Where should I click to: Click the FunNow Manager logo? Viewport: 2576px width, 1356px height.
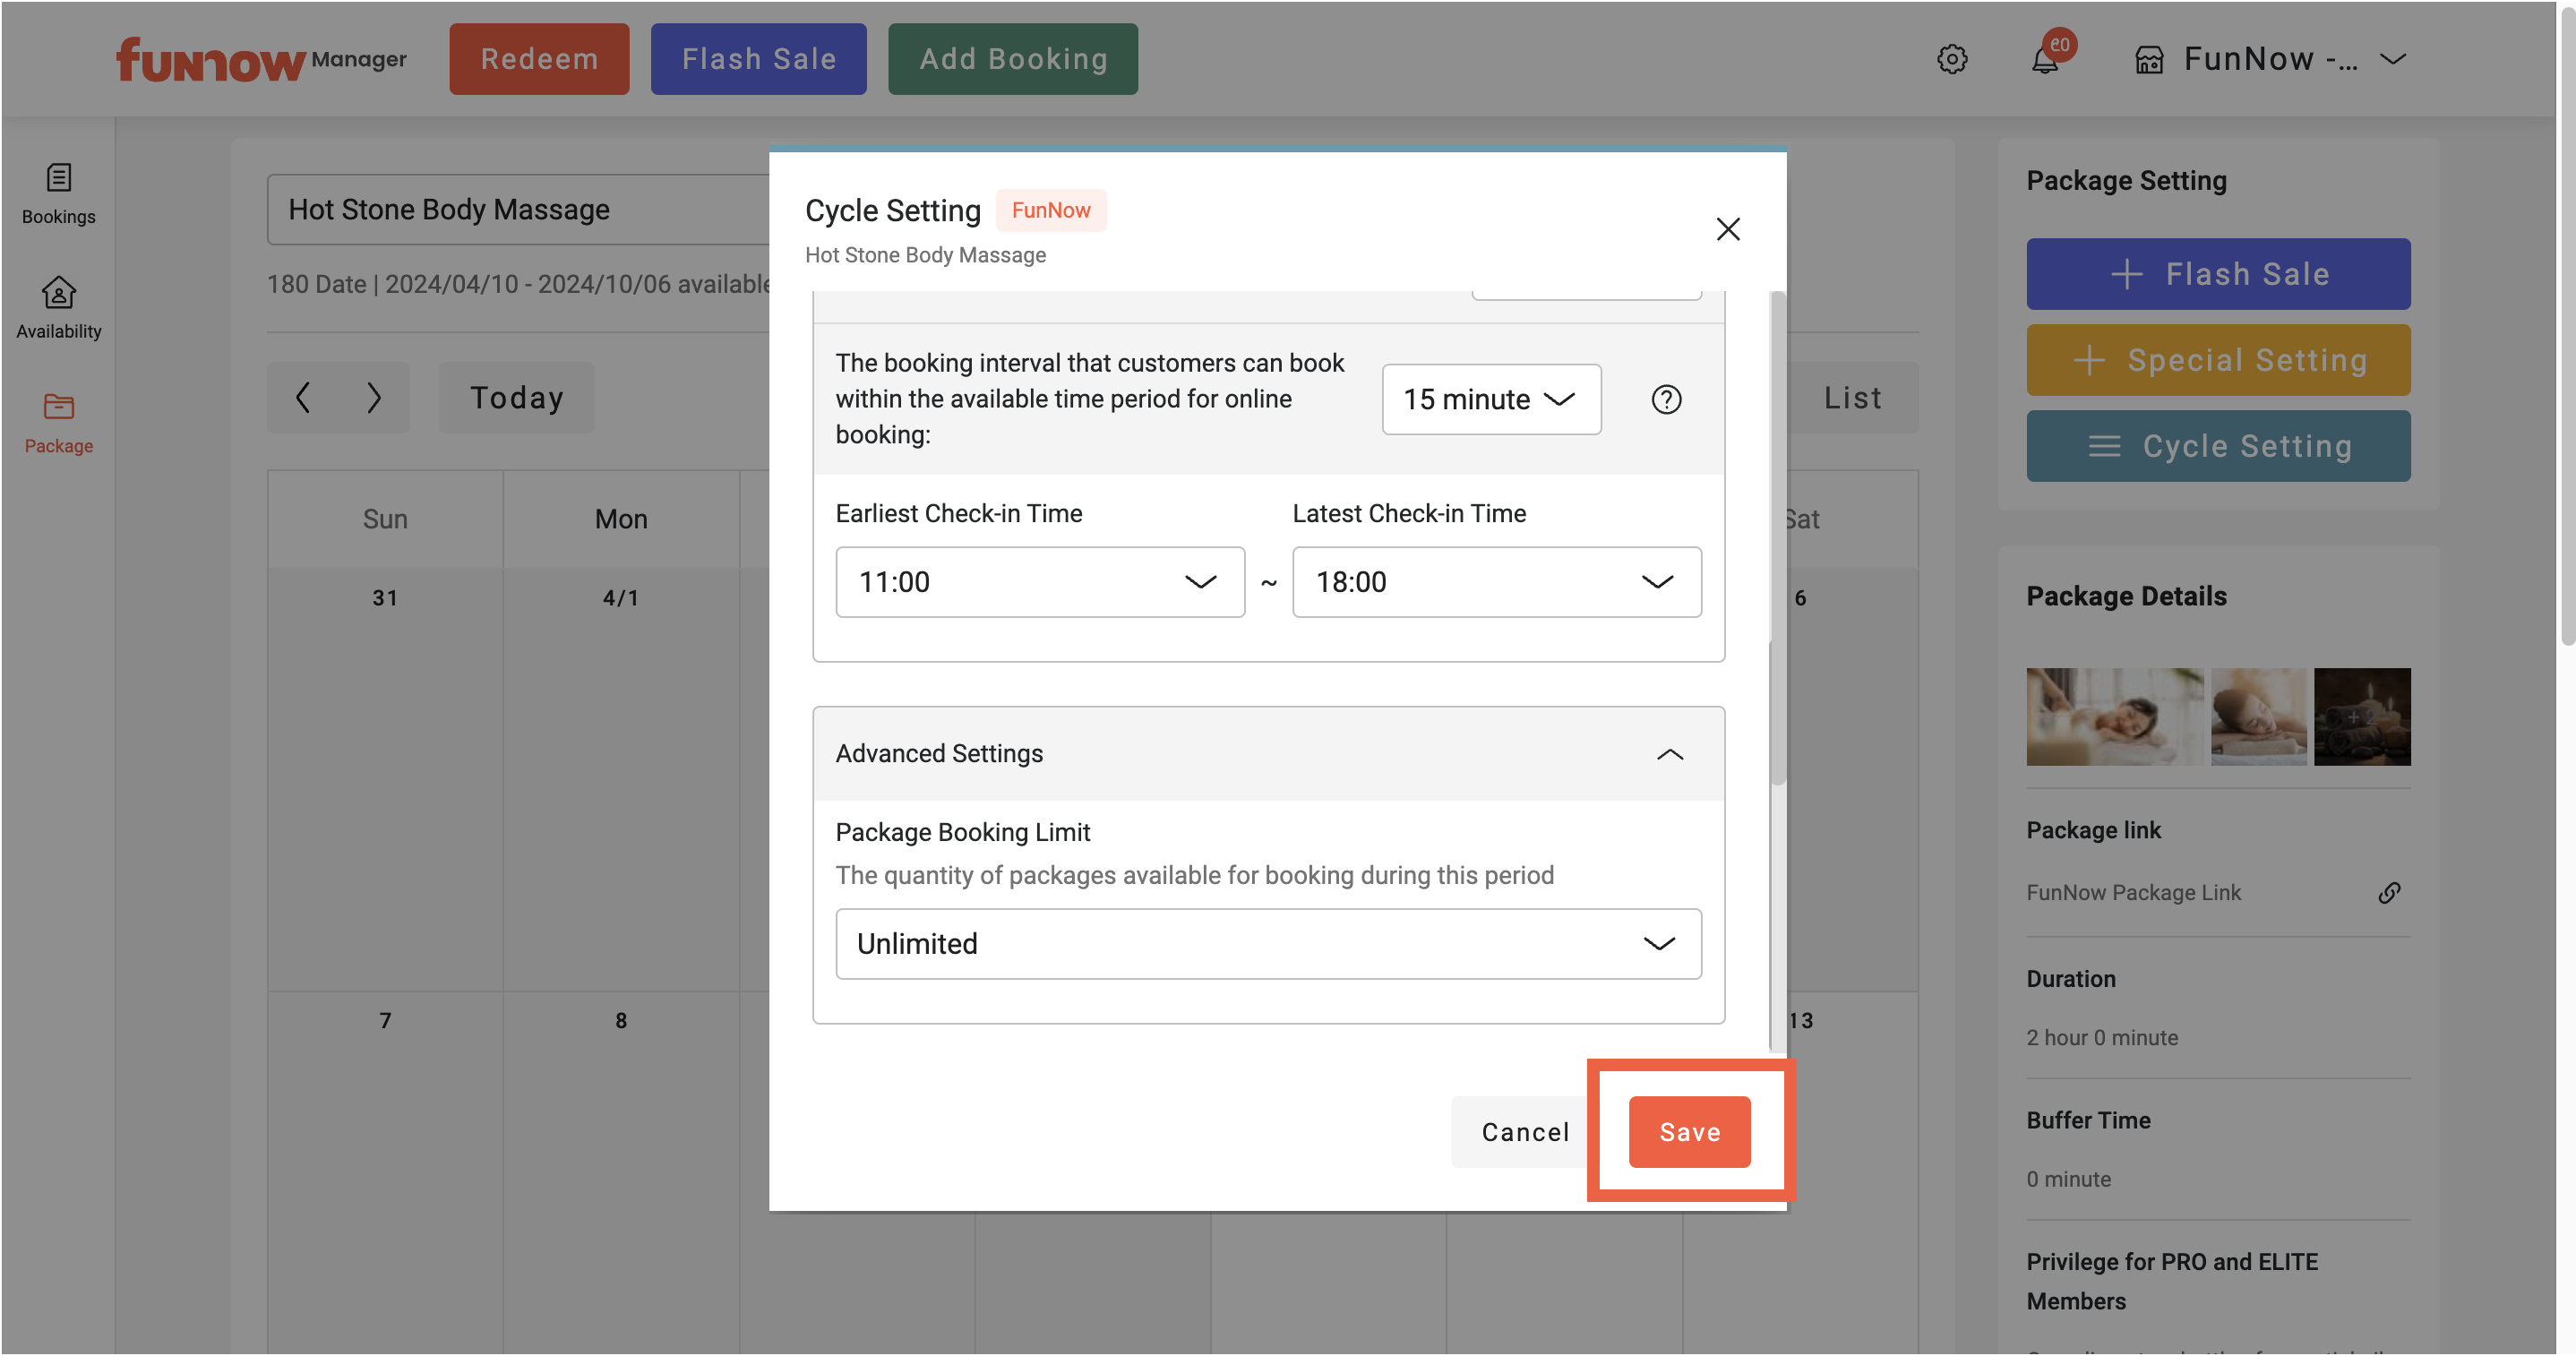click(261, 59)
